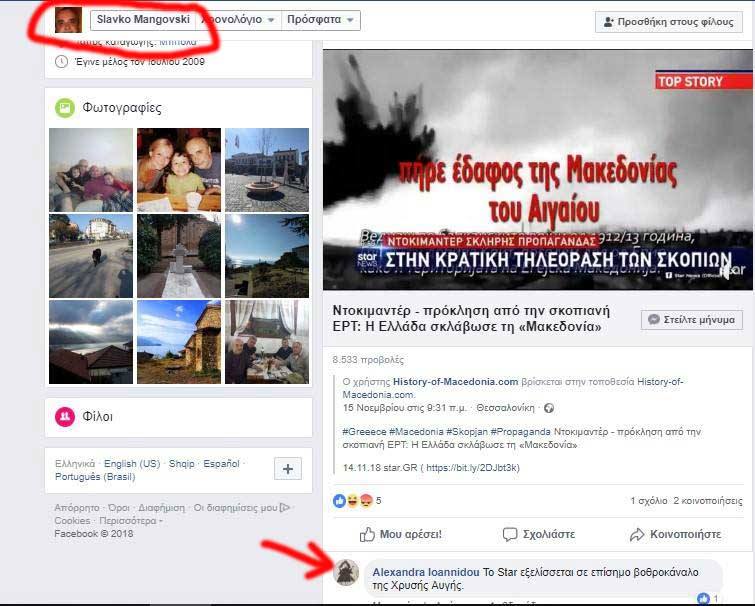Screen dimensions: 755x606
Task: Select English (US) language link
Action: pyautogui.click(x=132, y=464)
